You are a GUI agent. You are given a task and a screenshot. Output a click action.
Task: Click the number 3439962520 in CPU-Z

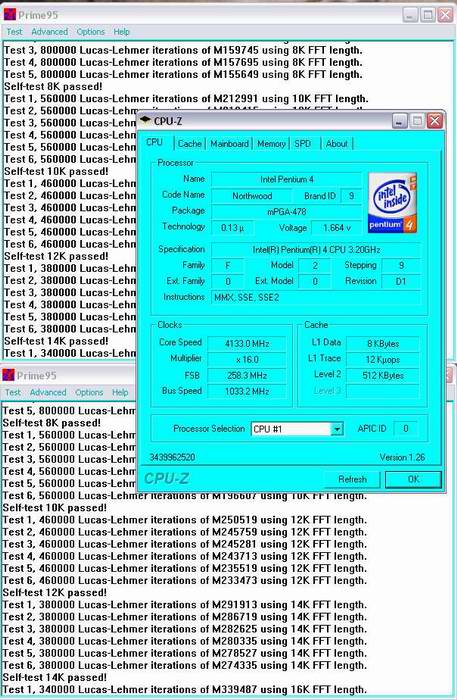tap(172, 457)
